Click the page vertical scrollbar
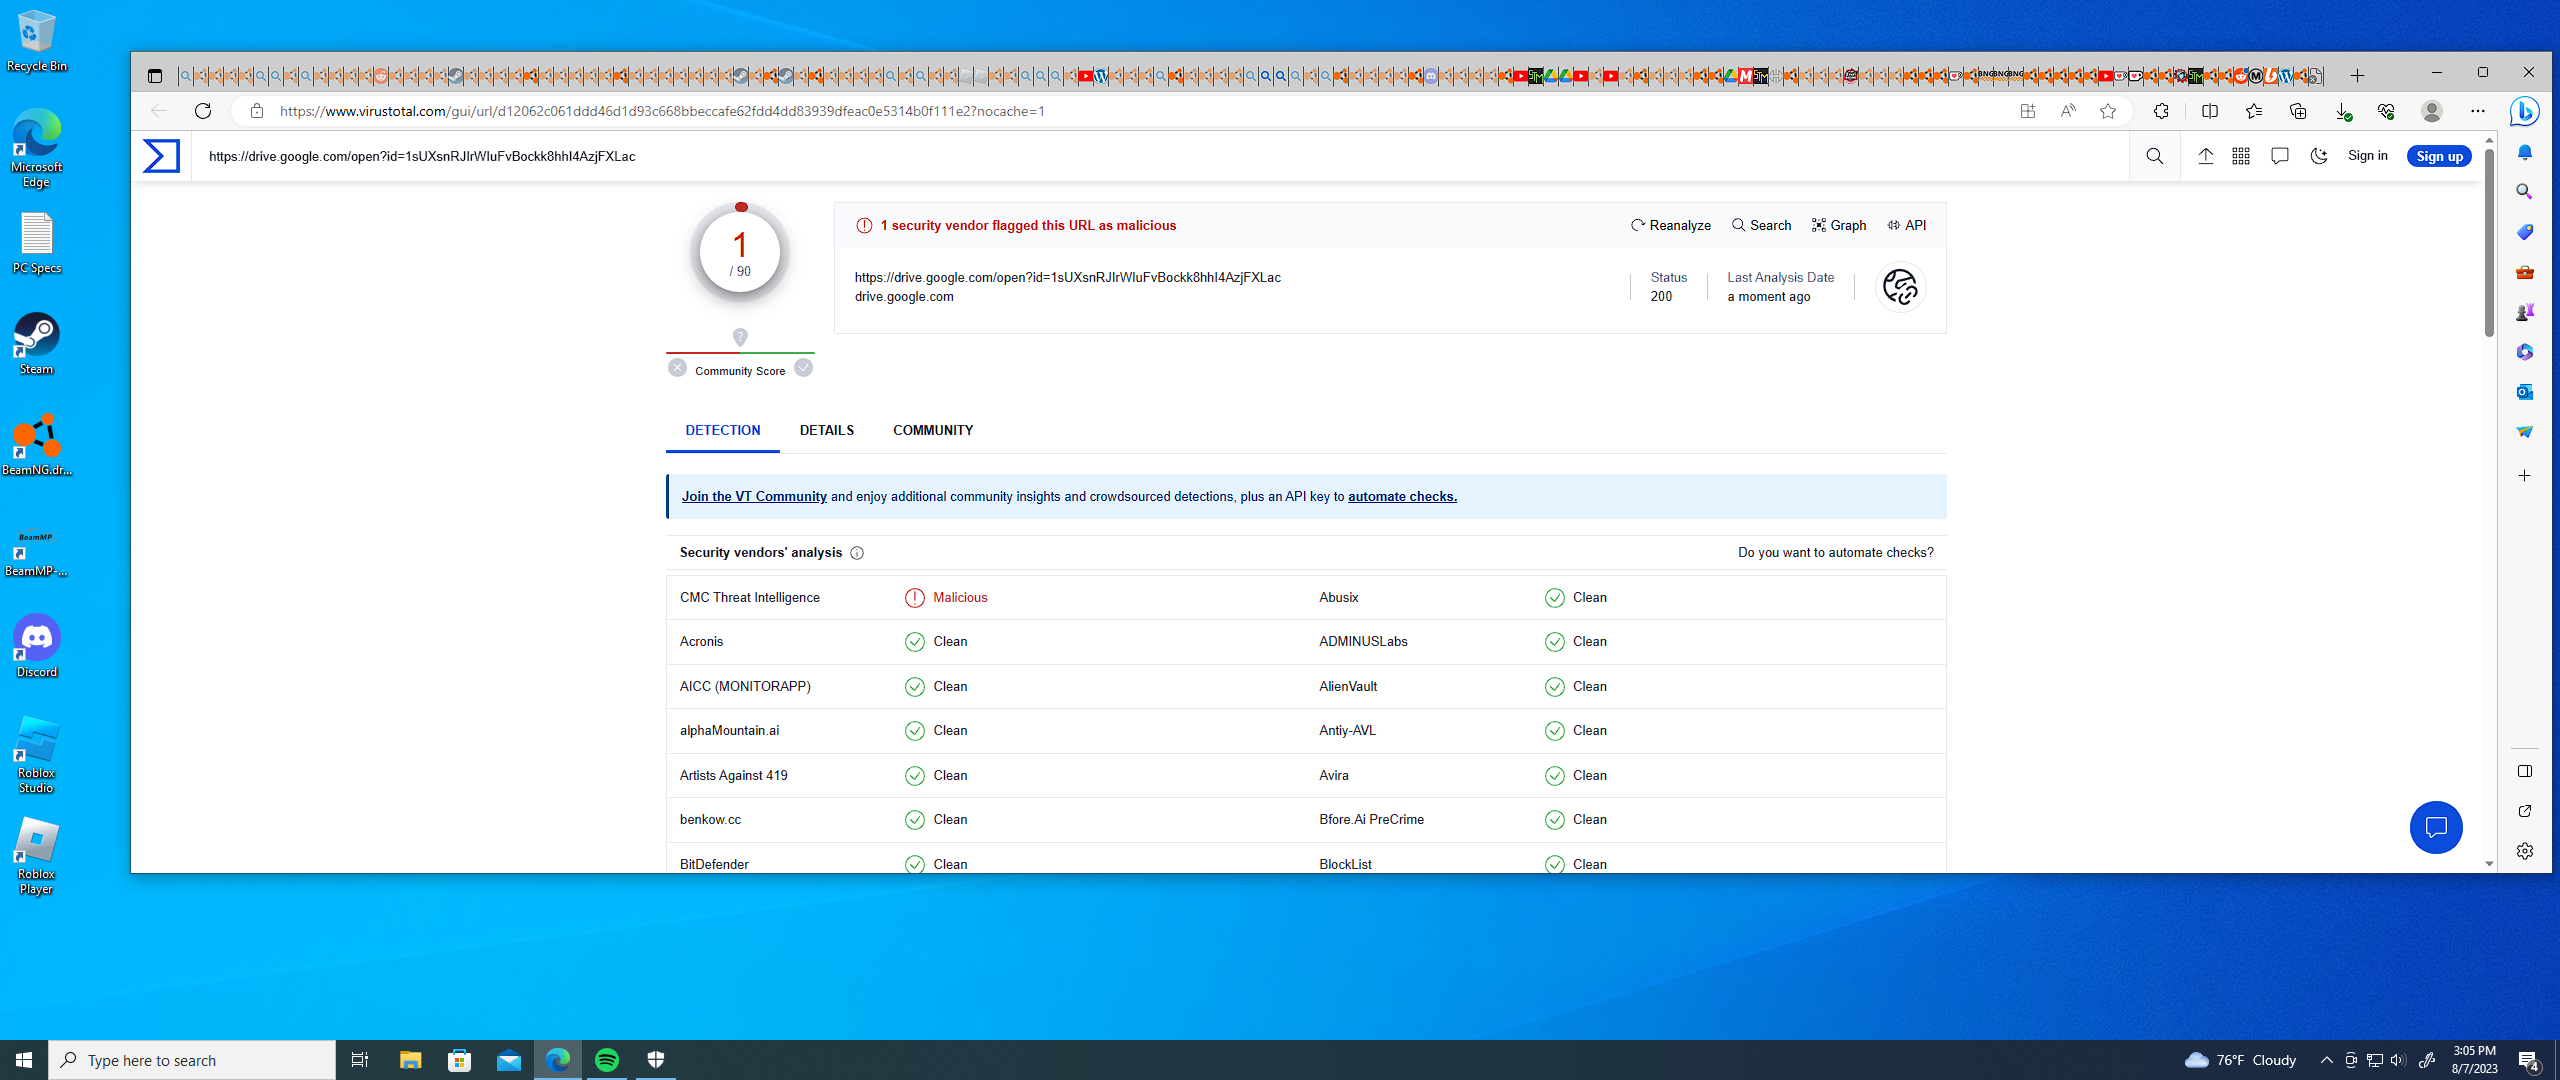The height and width of the screenshot is (1080, 2560). [2489, 240]
